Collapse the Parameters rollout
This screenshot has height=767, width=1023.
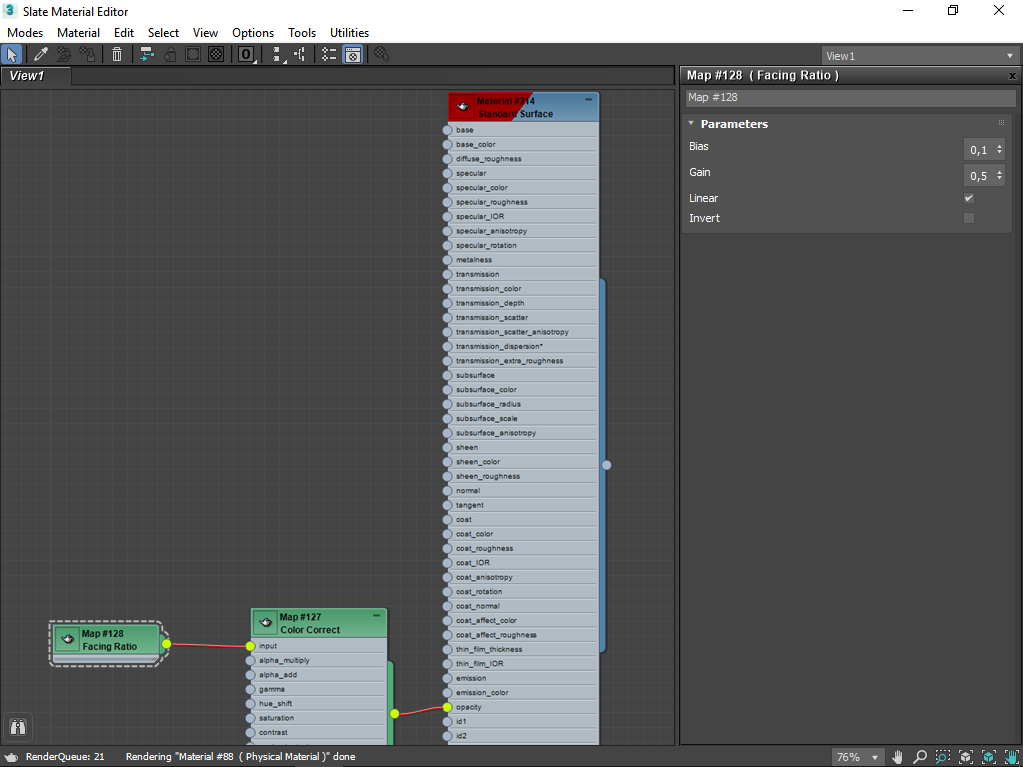tap(690, 123)
